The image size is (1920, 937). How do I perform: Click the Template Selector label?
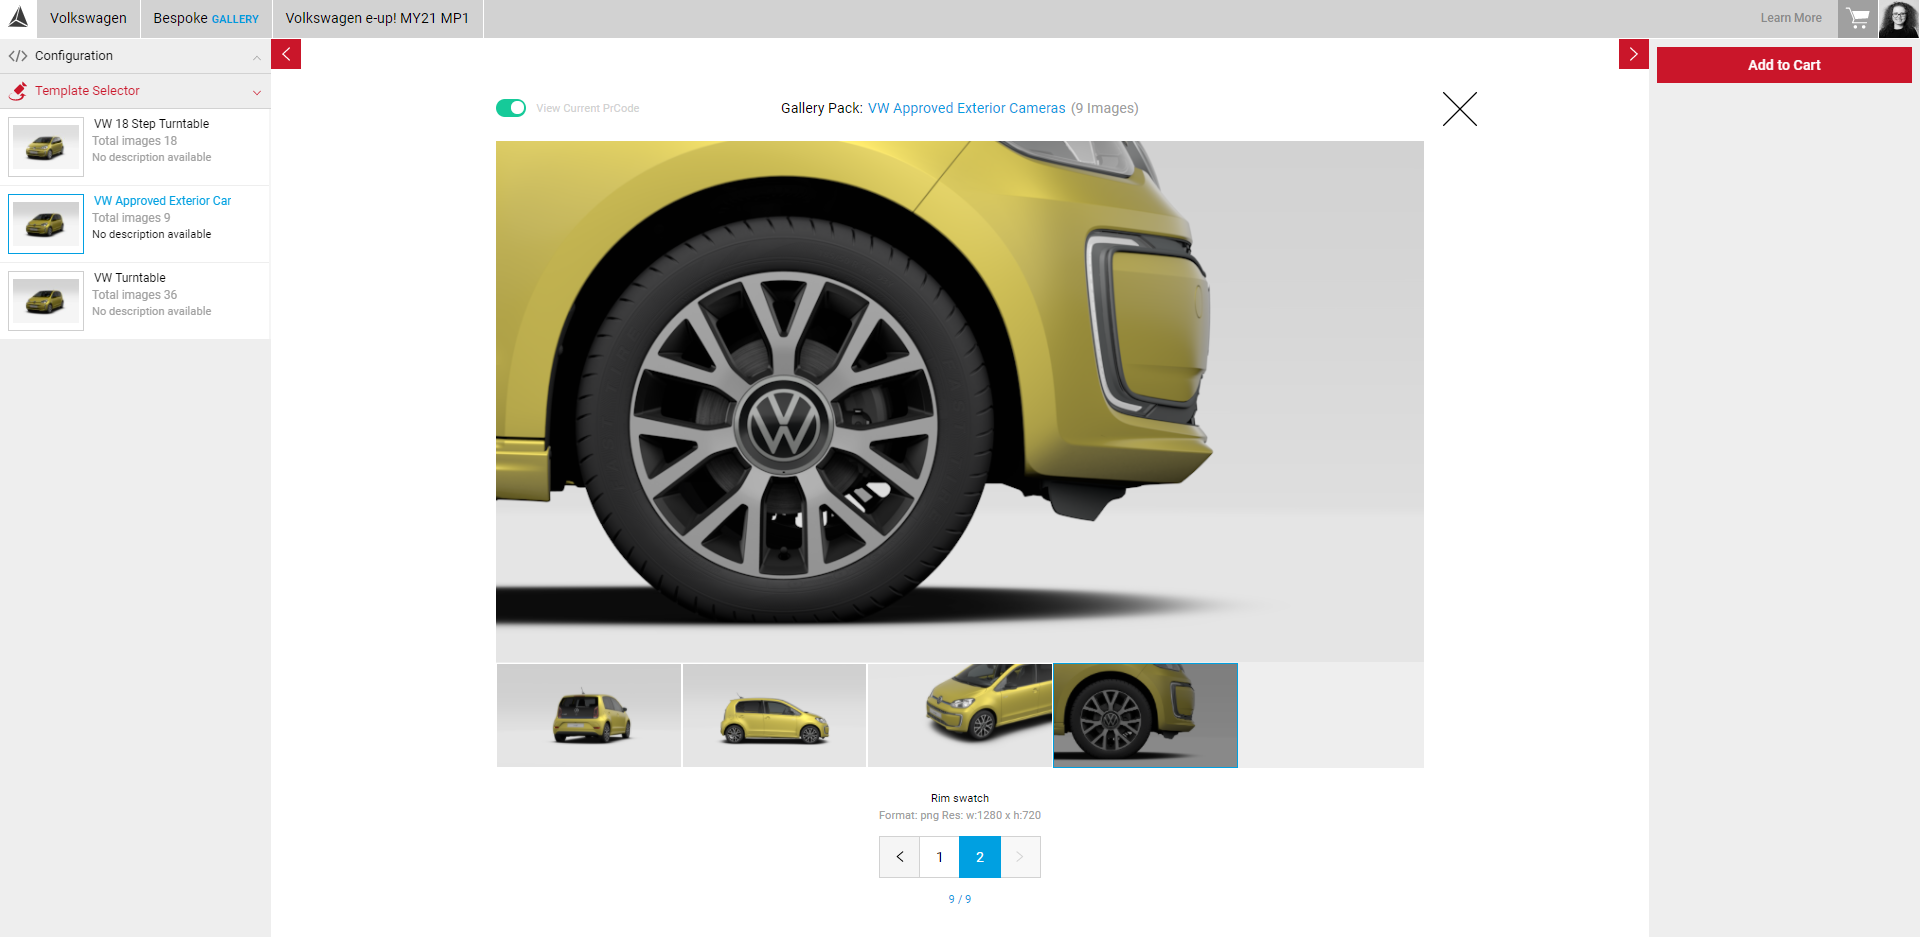click(x=87, y=91)
